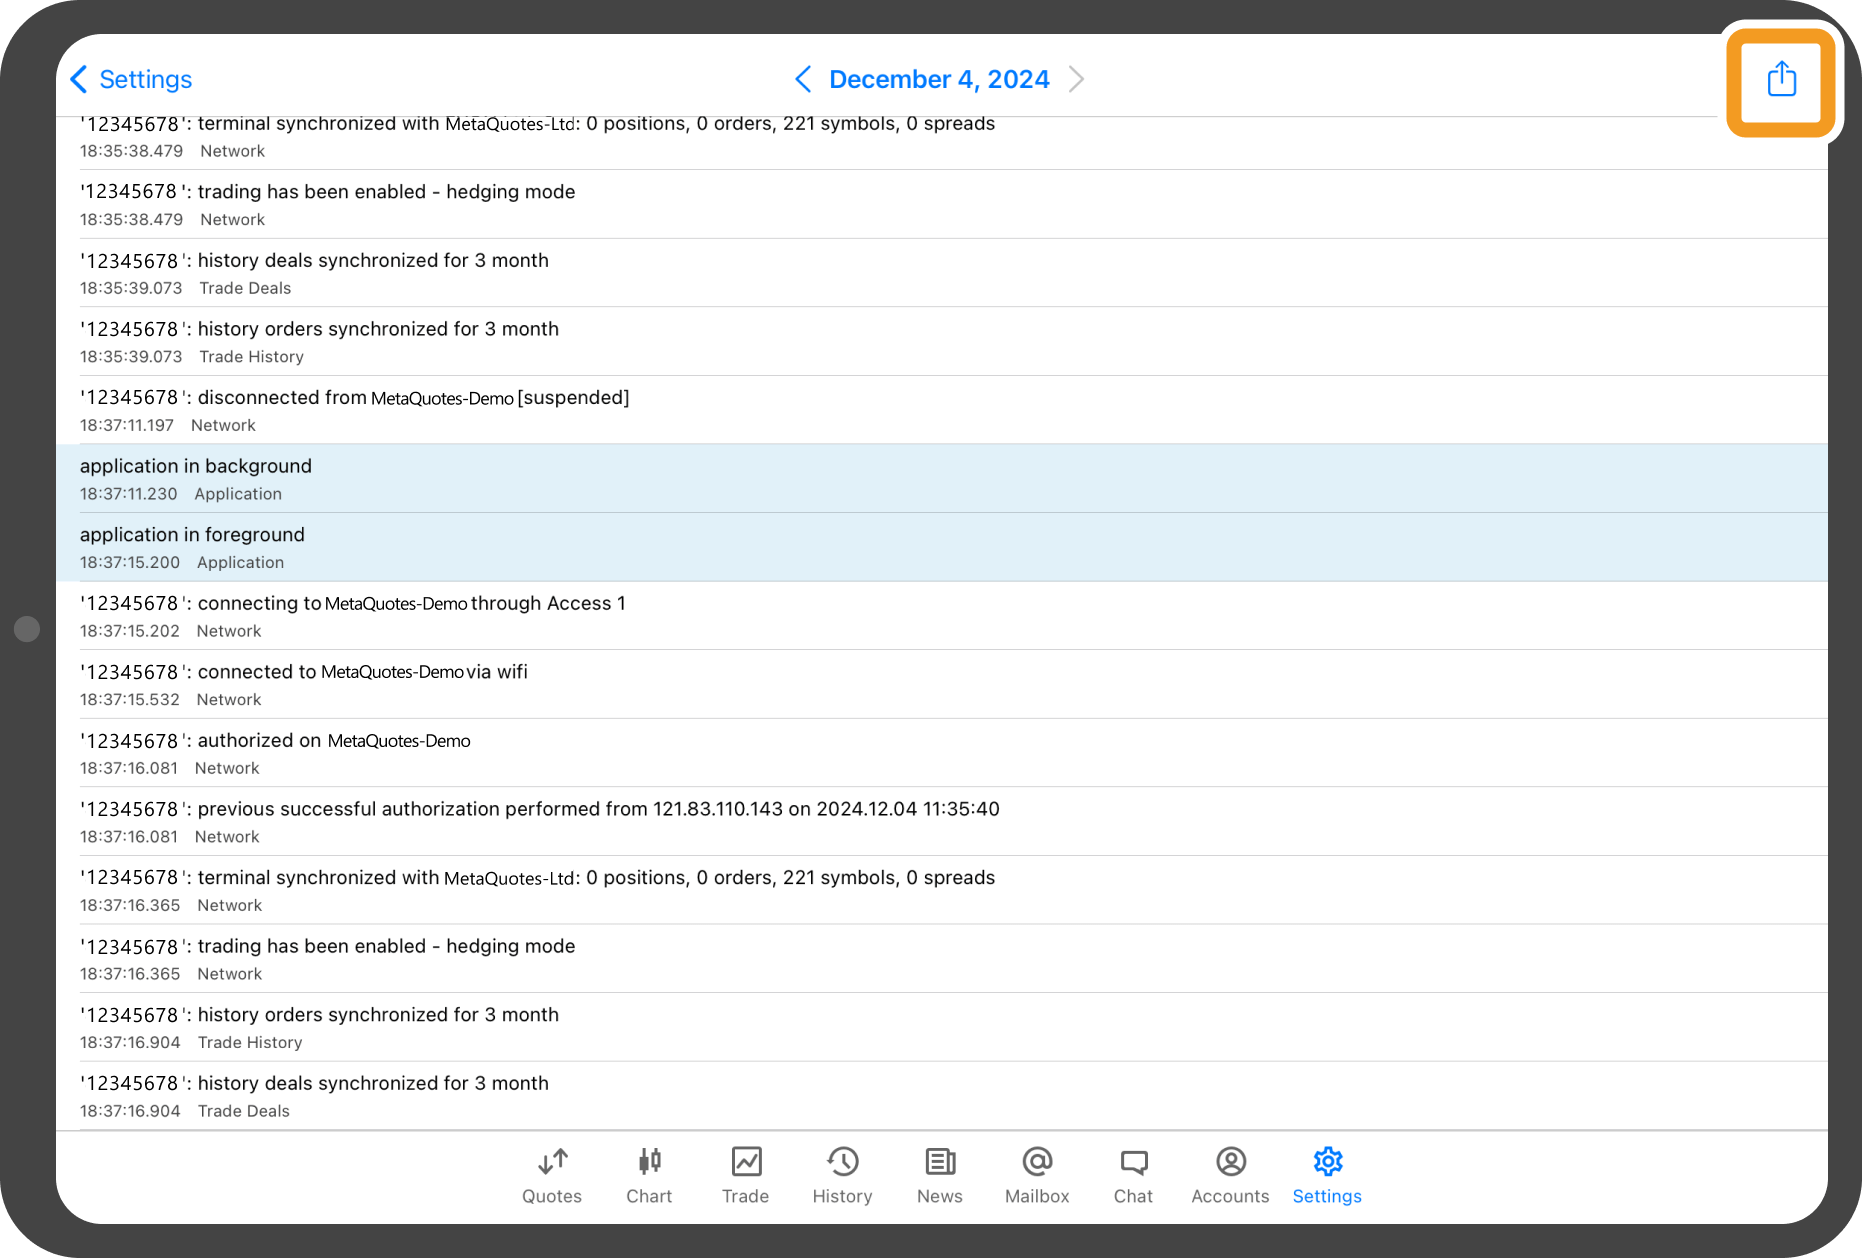
Task: Tap the December 4, 2024 date title
Action: coord(939,79)
